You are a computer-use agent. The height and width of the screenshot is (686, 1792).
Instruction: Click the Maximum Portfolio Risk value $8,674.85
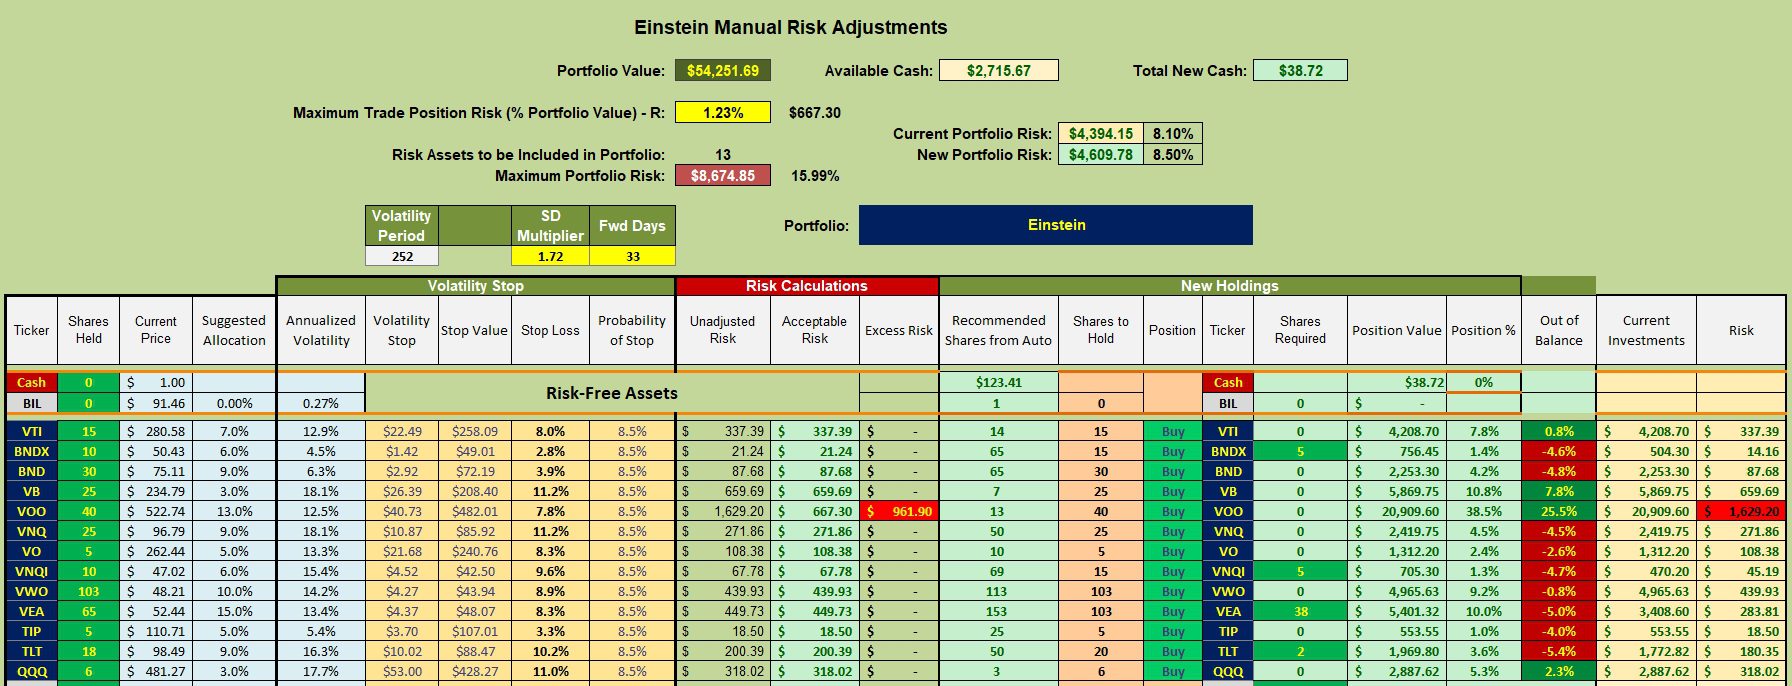point(723,176)
